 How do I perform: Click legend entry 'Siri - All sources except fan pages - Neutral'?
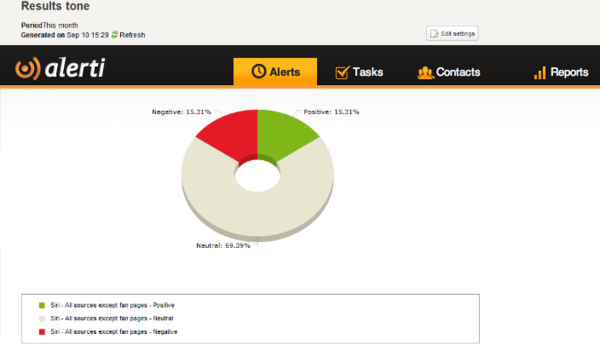pos(112,318)
